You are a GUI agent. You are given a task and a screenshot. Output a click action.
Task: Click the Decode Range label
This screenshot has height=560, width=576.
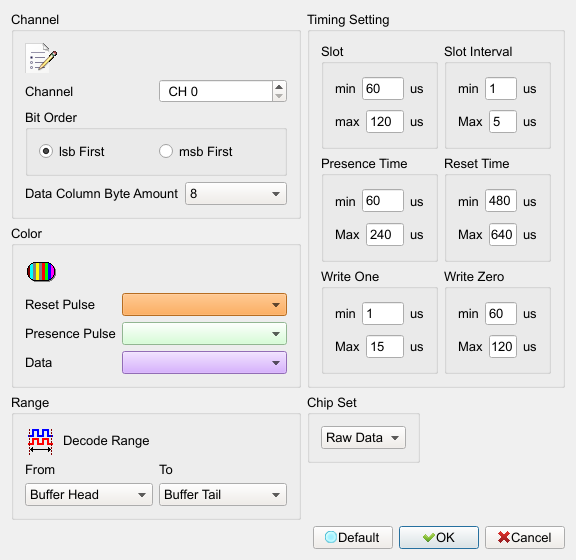106,441
